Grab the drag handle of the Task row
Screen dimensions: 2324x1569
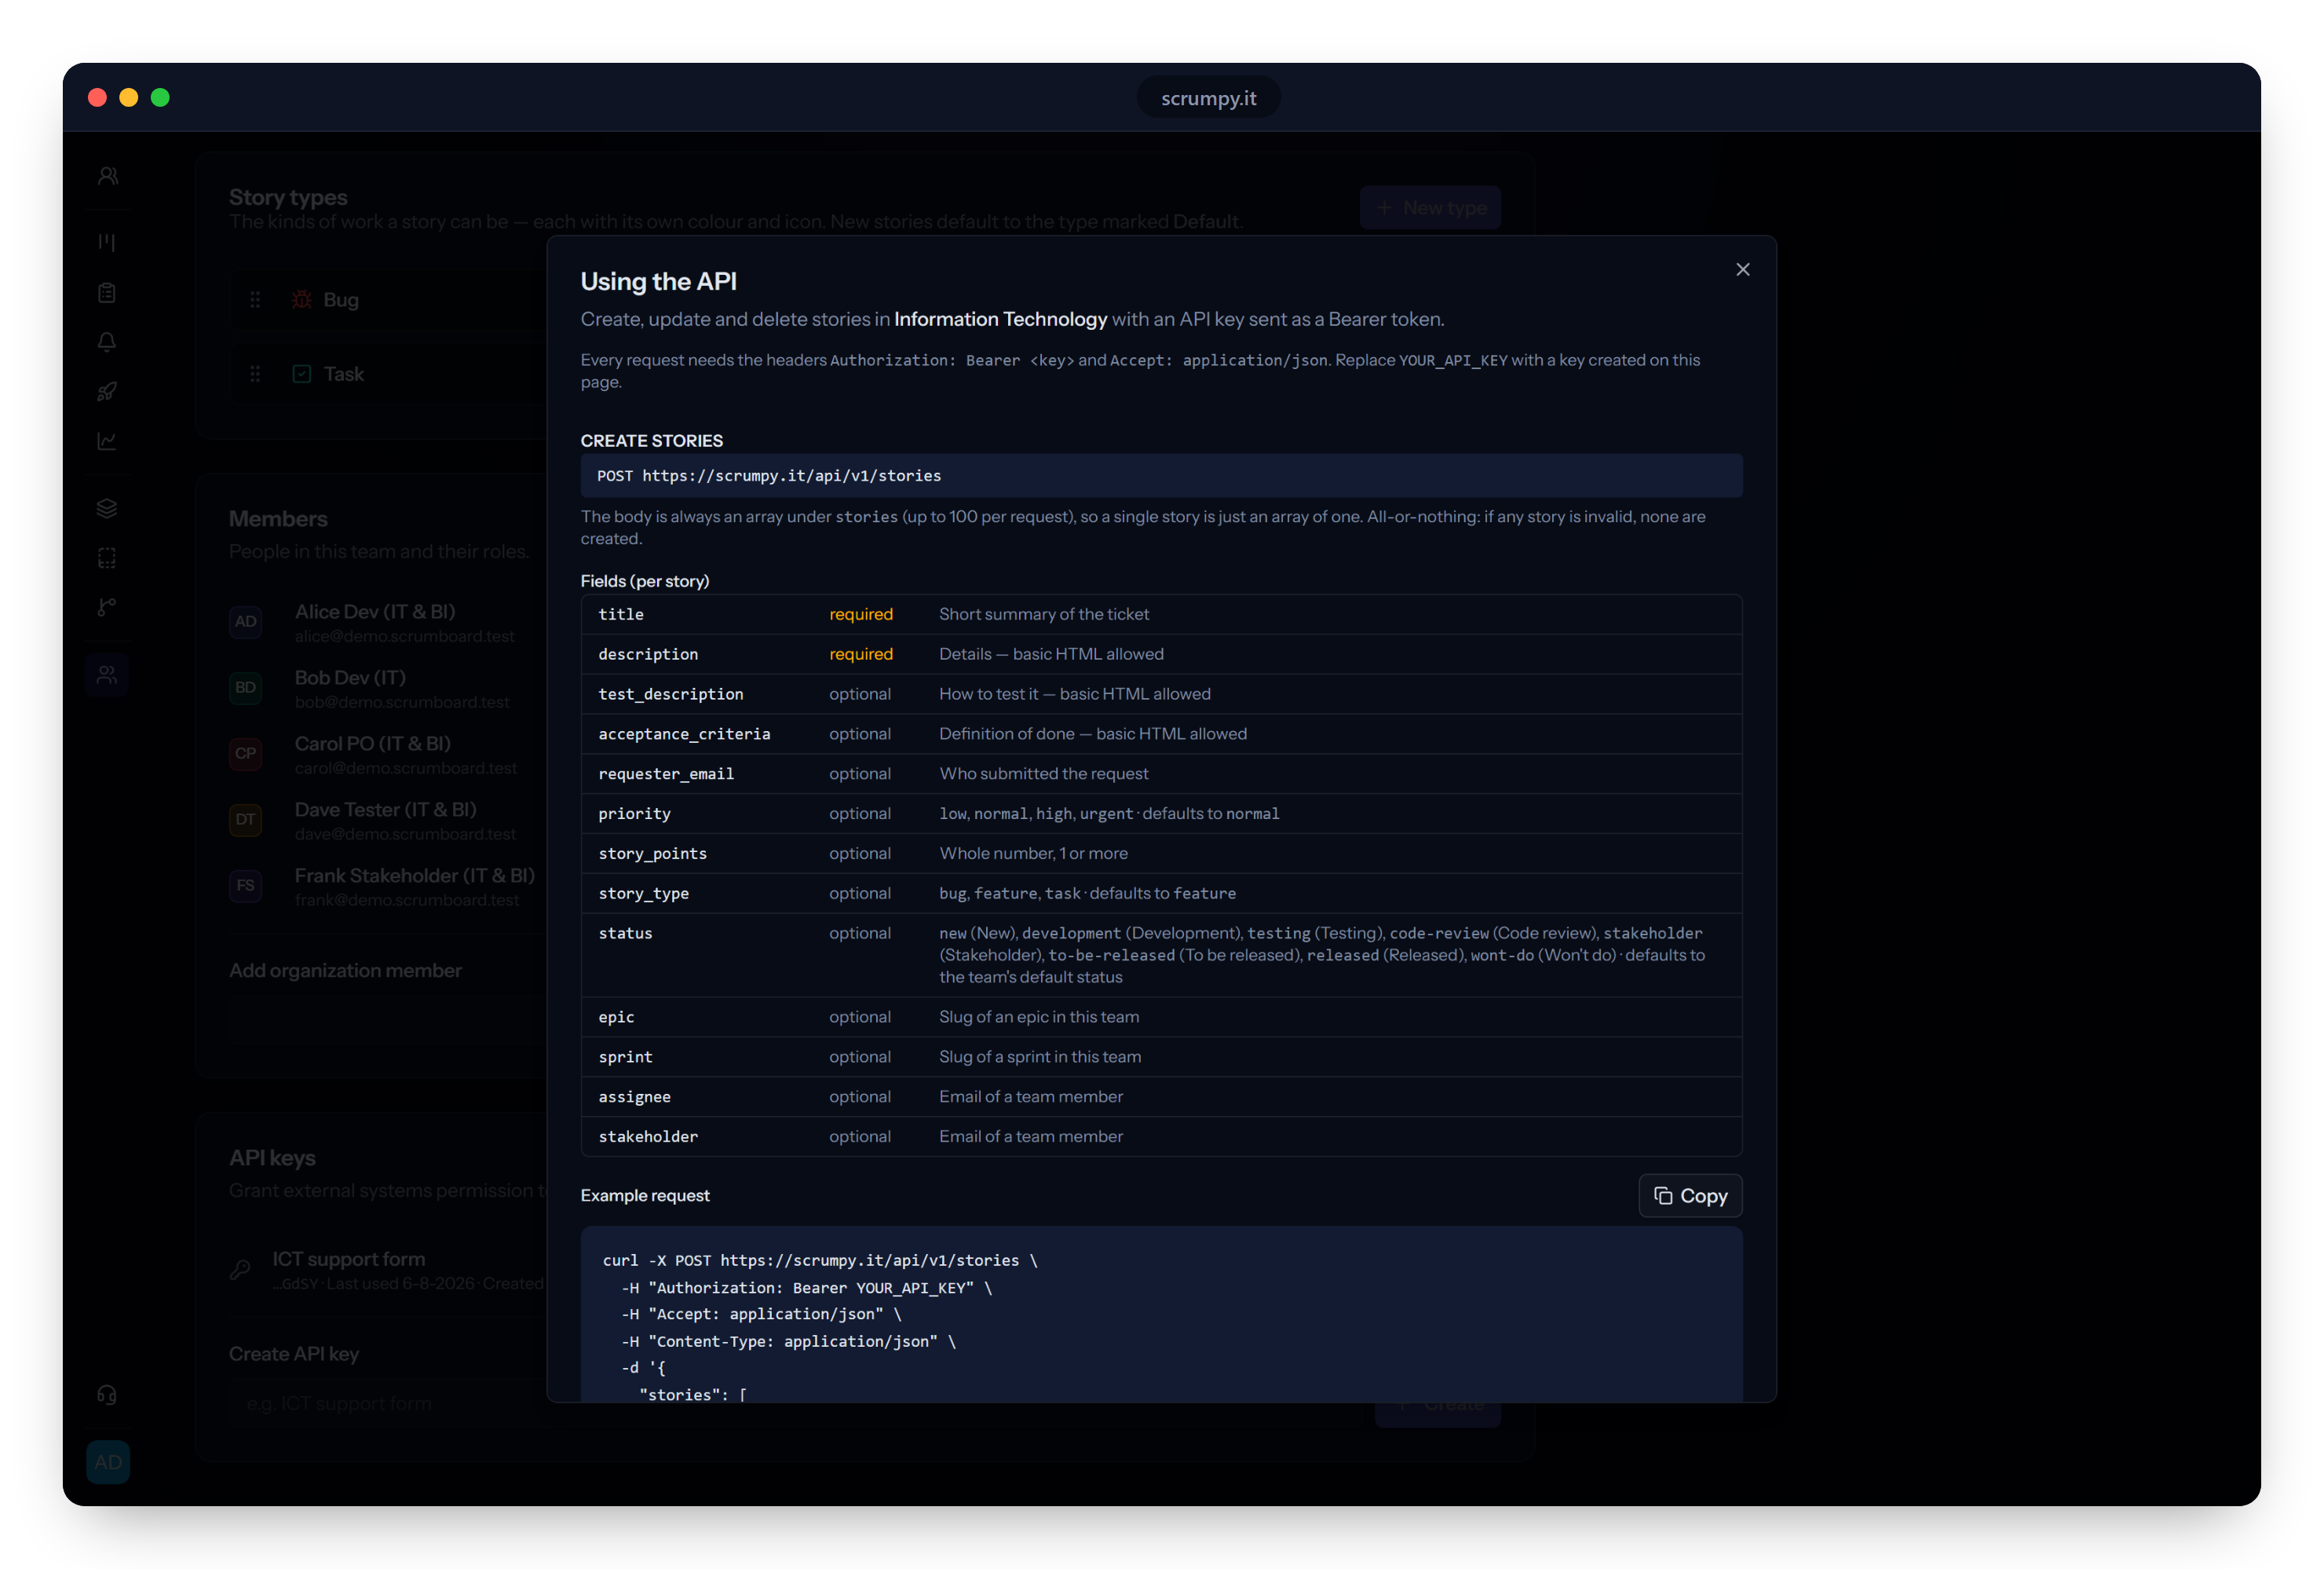tap(255, 374)
